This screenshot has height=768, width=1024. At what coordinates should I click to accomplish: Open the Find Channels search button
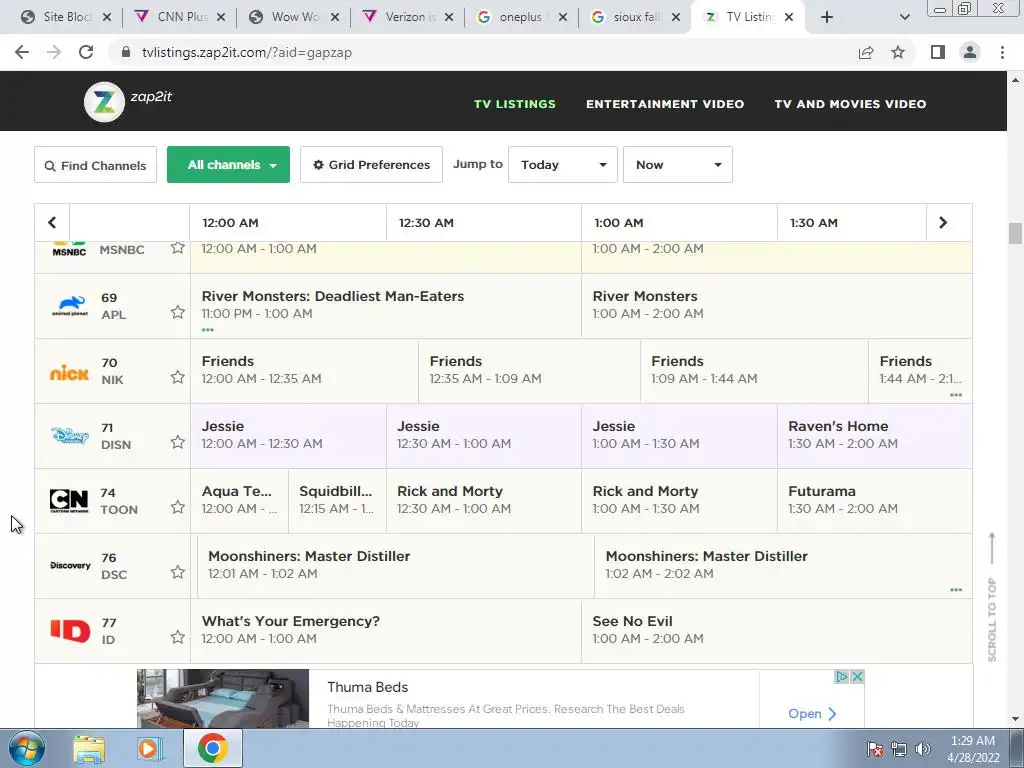point(95,165)
